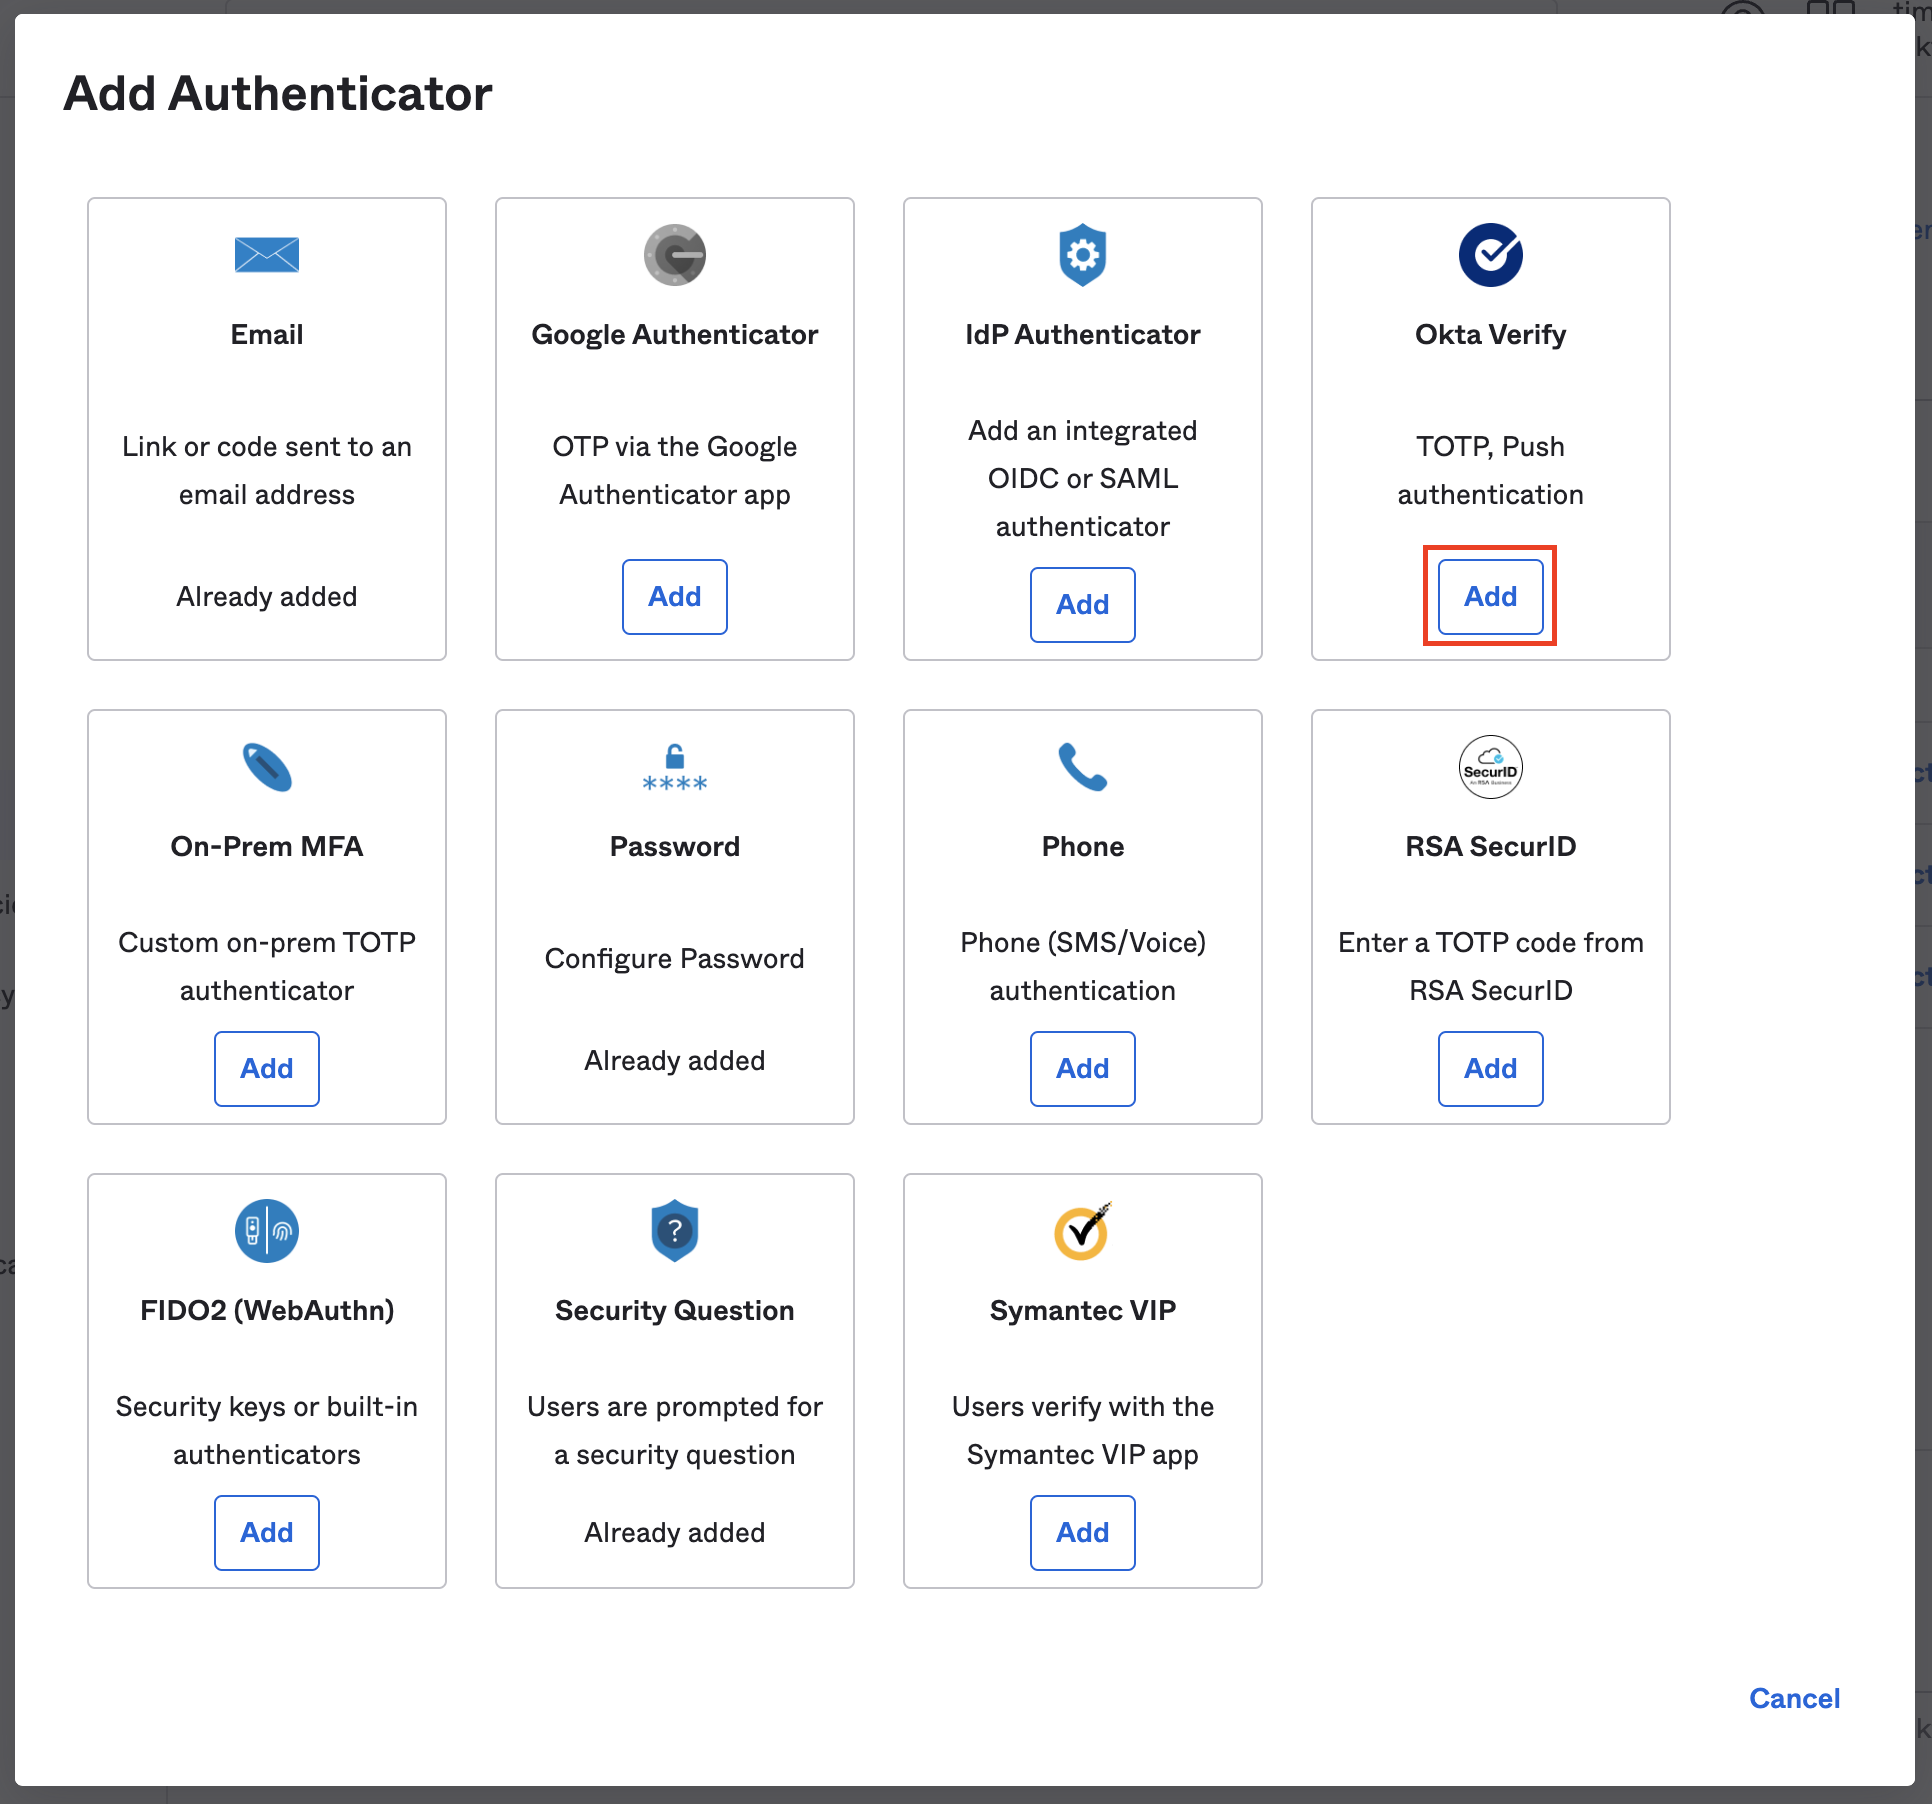The width and height of the screenshot is (1932, 1804).
Task: Add the Okta Verify authenticator
Action: pyautogui.click(x=1491, y=597)
